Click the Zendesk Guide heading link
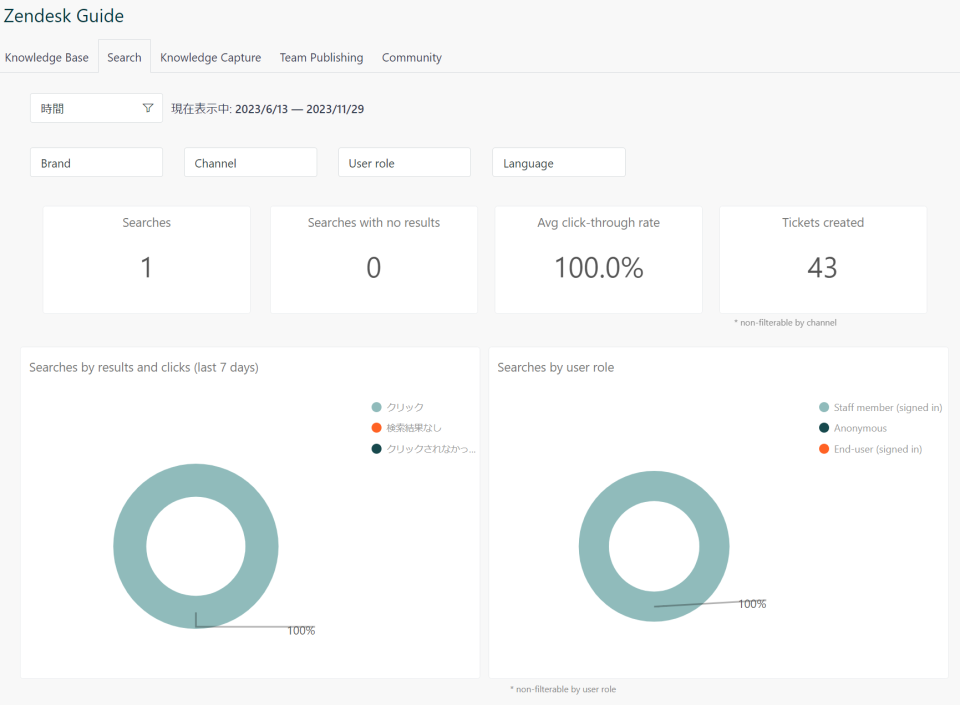This screenshot has height=705, width=960. click(x=64, y=16)
